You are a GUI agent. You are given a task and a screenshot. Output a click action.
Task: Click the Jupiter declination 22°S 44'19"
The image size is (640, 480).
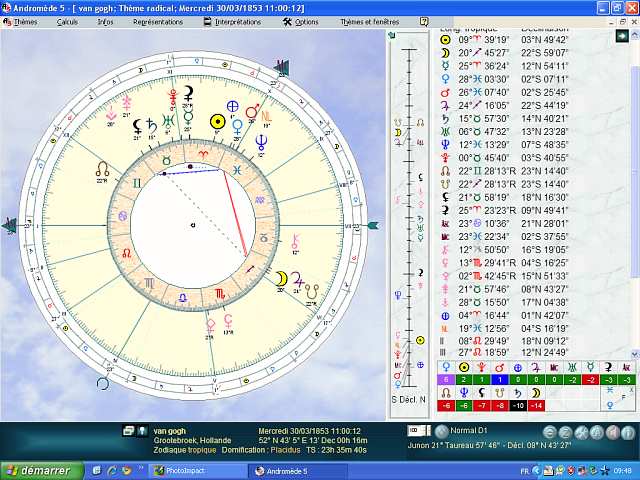[x=544, y=105]
